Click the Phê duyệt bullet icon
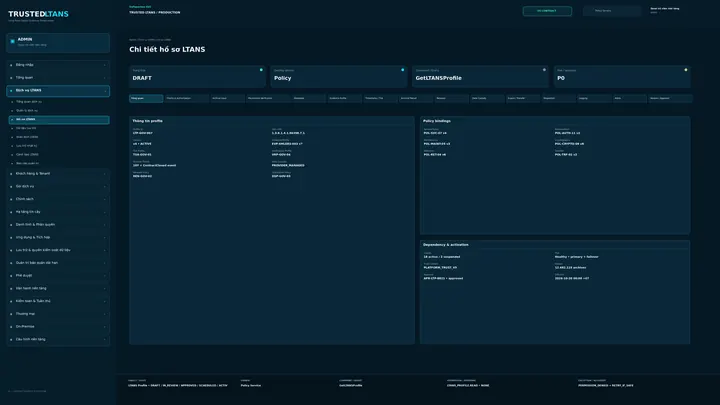 click(x=11, y=276)
